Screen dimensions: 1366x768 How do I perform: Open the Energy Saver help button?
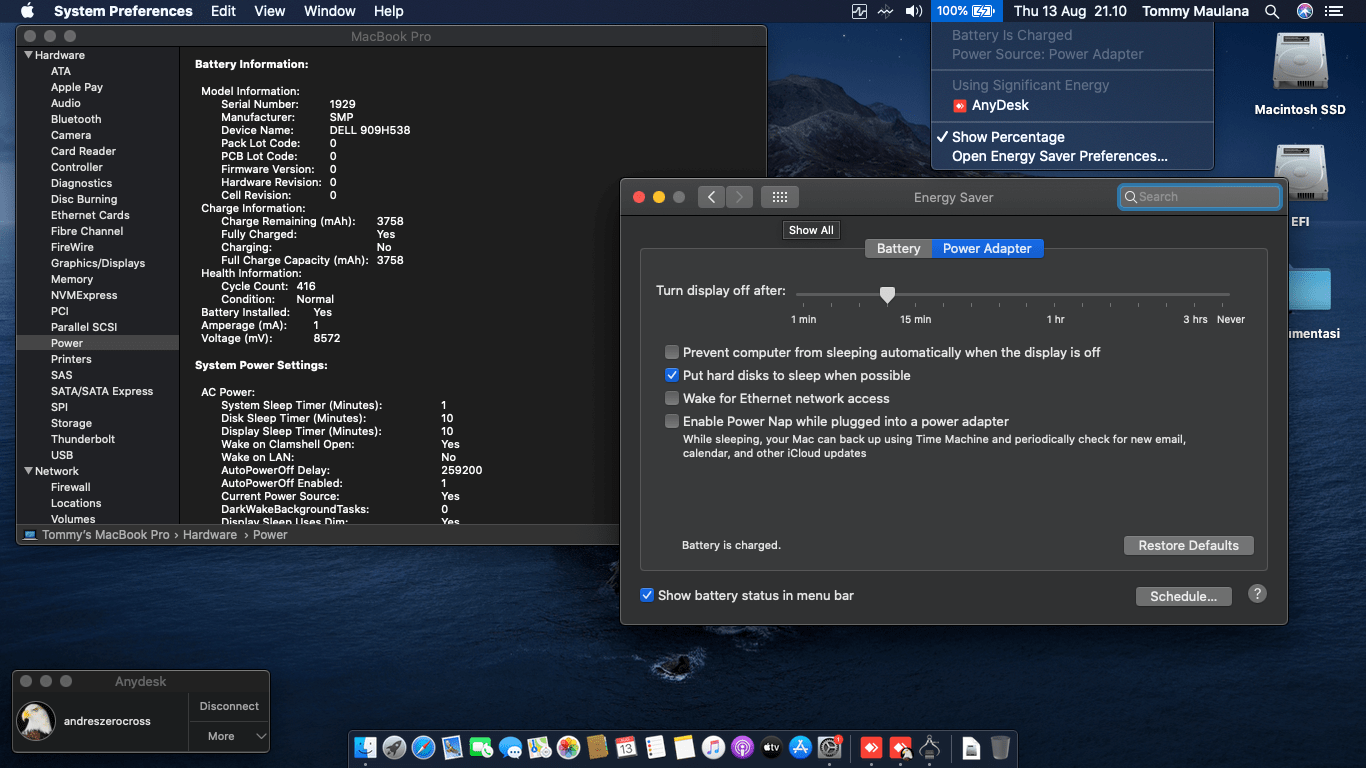(1257, 594)
